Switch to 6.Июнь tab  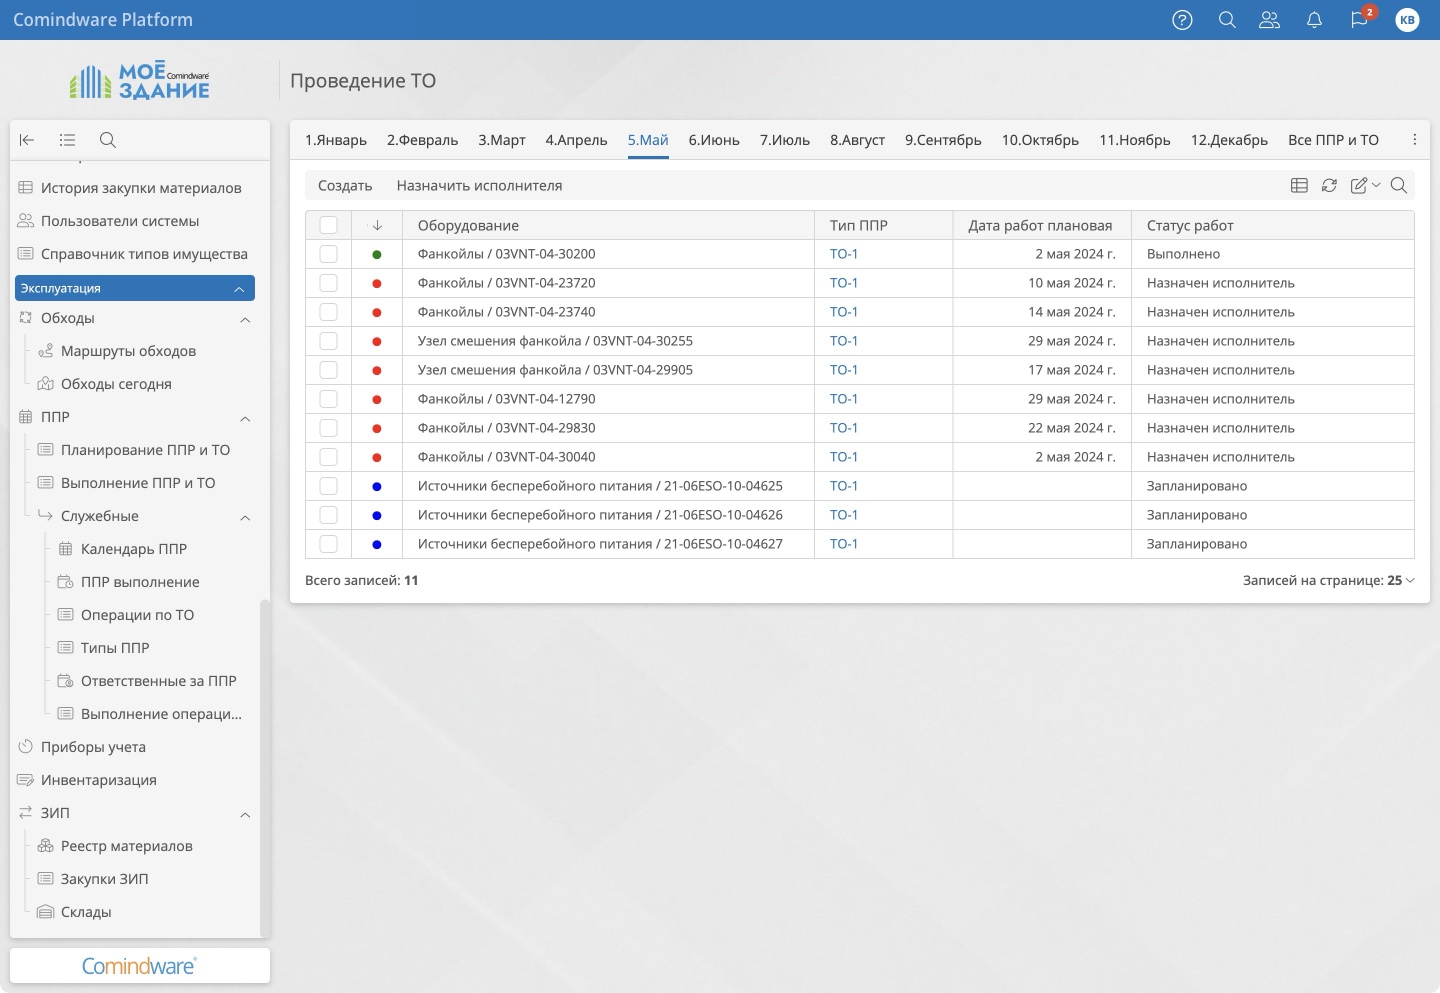[714, 140]
